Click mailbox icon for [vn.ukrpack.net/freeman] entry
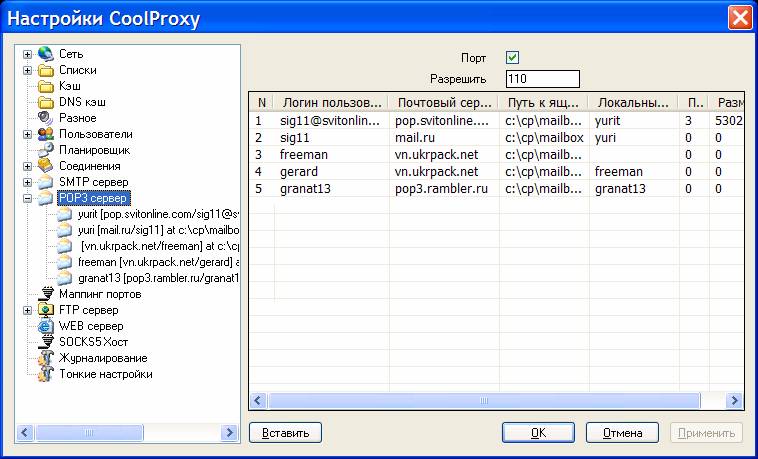 click(64, 246)
